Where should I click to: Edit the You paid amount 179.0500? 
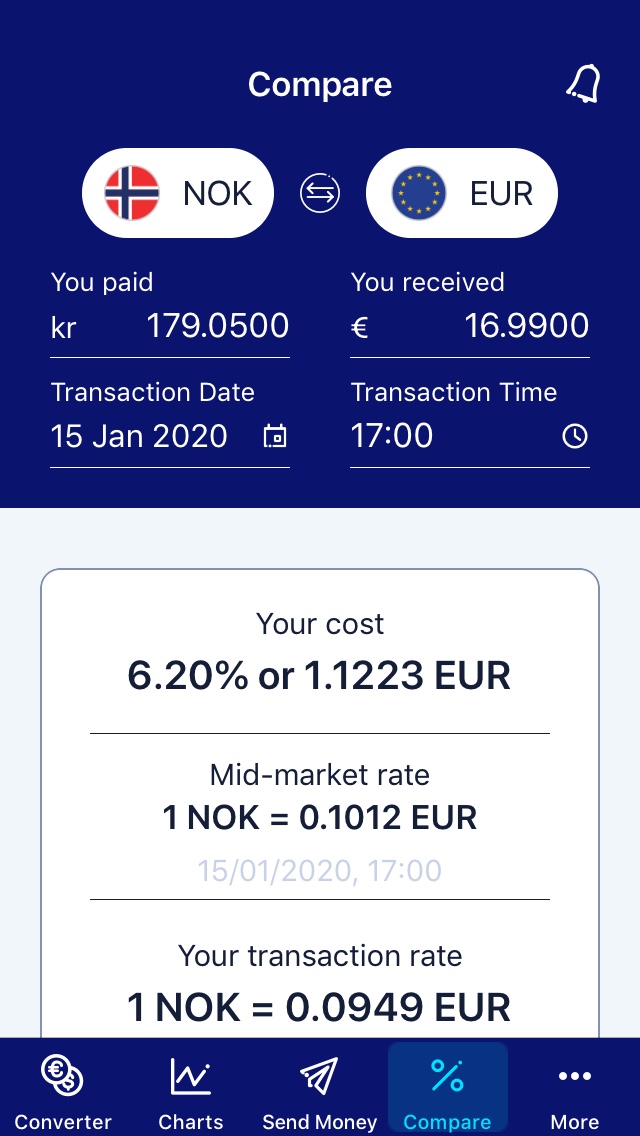coord(217,325)
